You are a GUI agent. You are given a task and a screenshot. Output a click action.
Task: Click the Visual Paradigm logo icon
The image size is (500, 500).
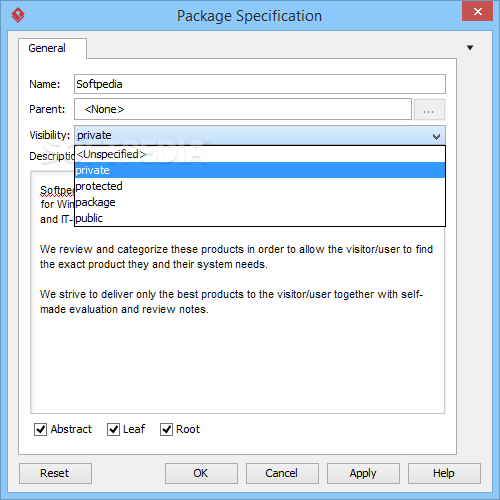click(18, 15)
